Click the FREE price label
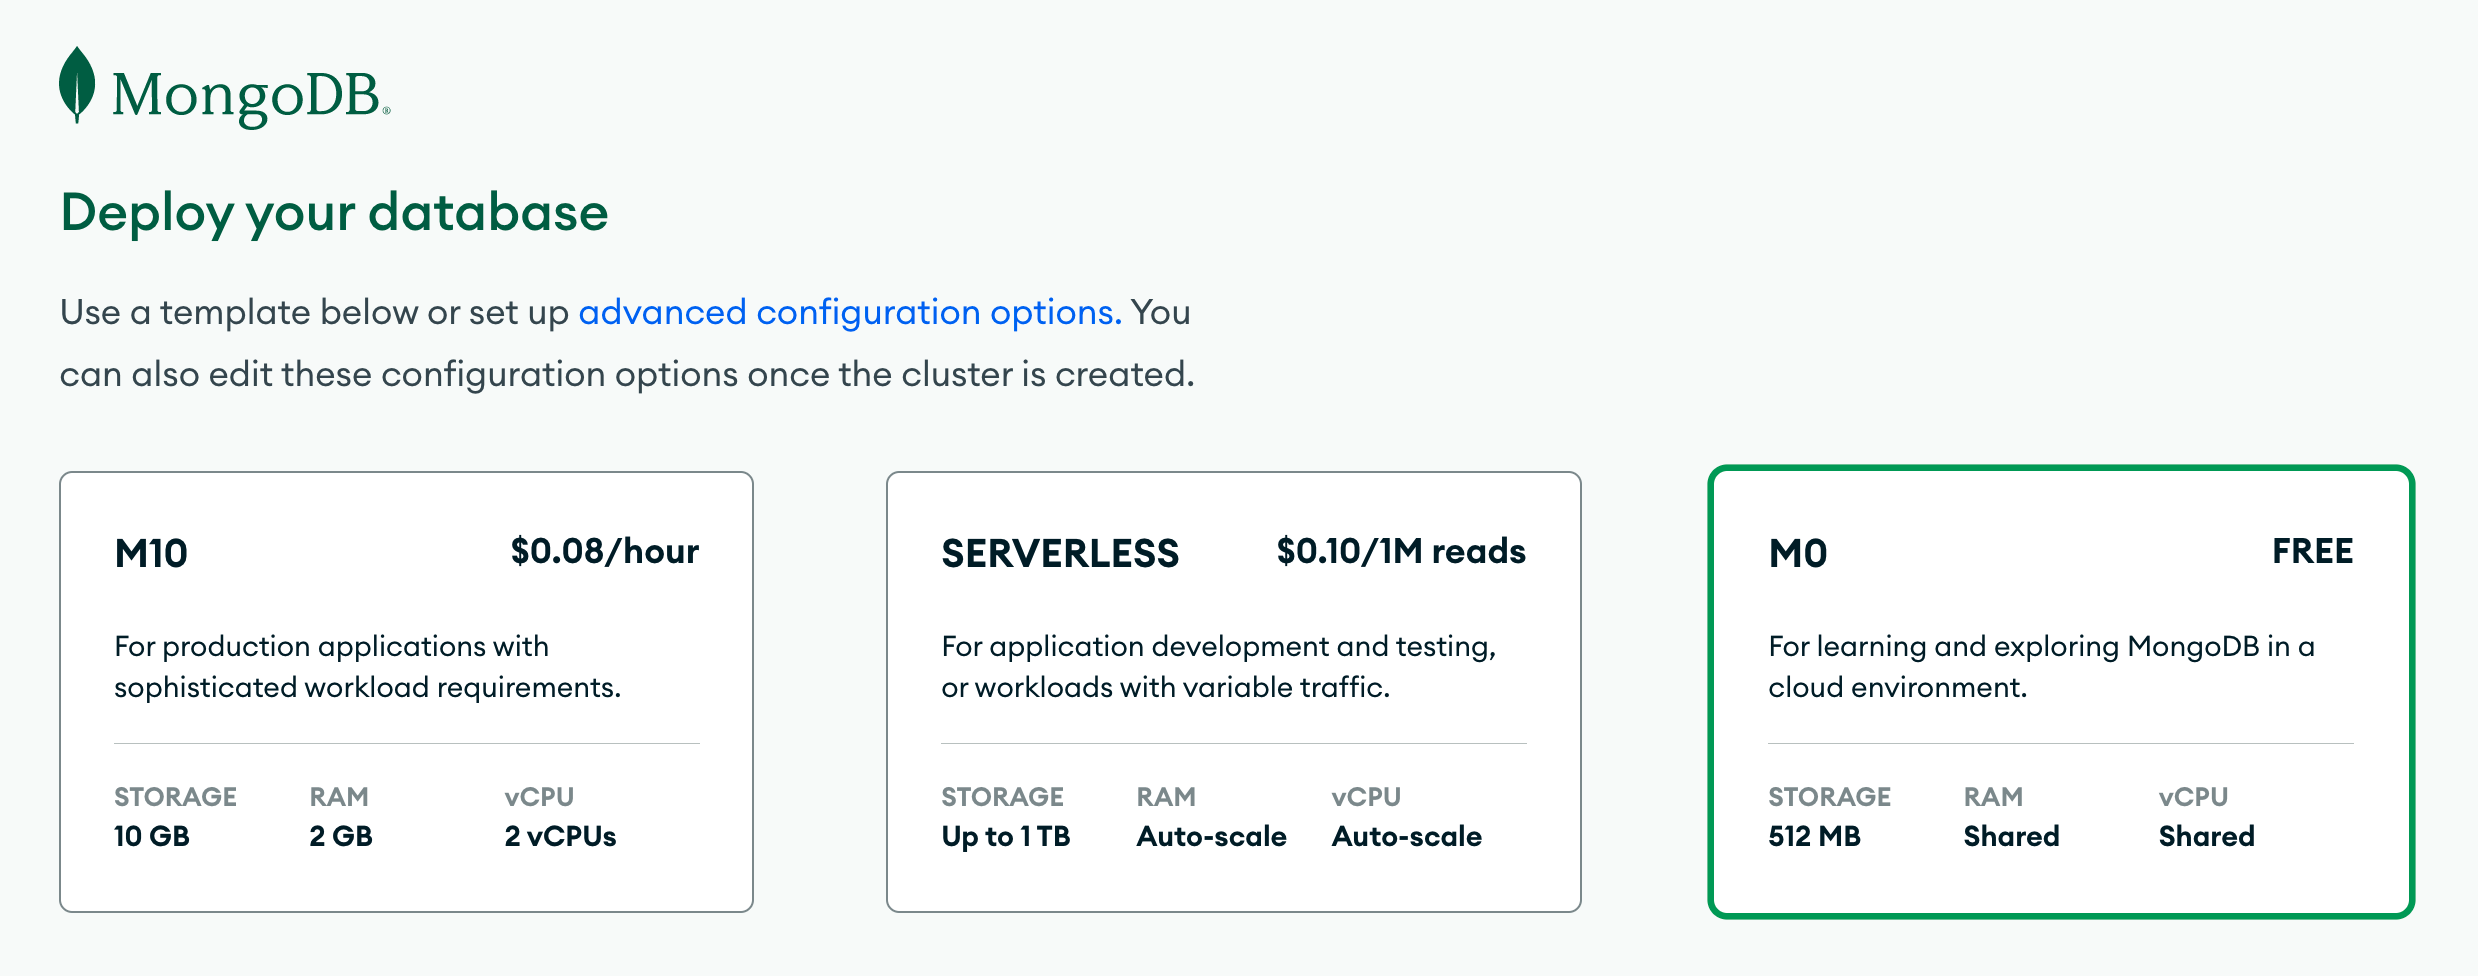The width and height of the screenshot is (2478, 976). pos(2312,551)
